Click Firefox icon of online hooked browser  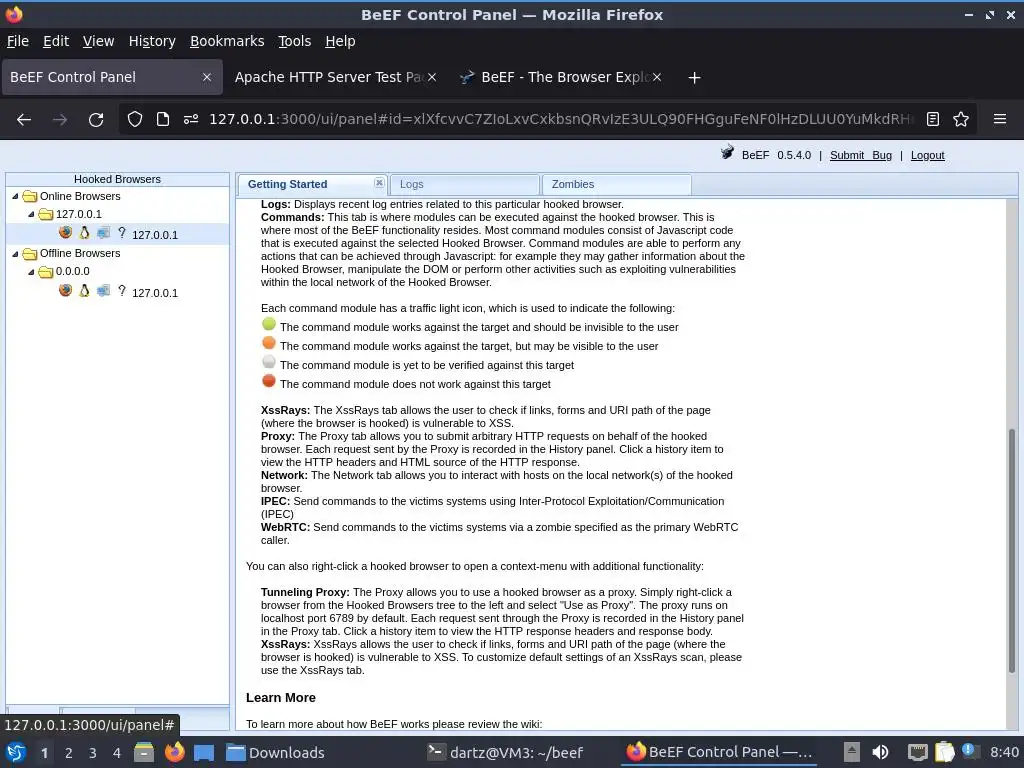pos(65,232)
